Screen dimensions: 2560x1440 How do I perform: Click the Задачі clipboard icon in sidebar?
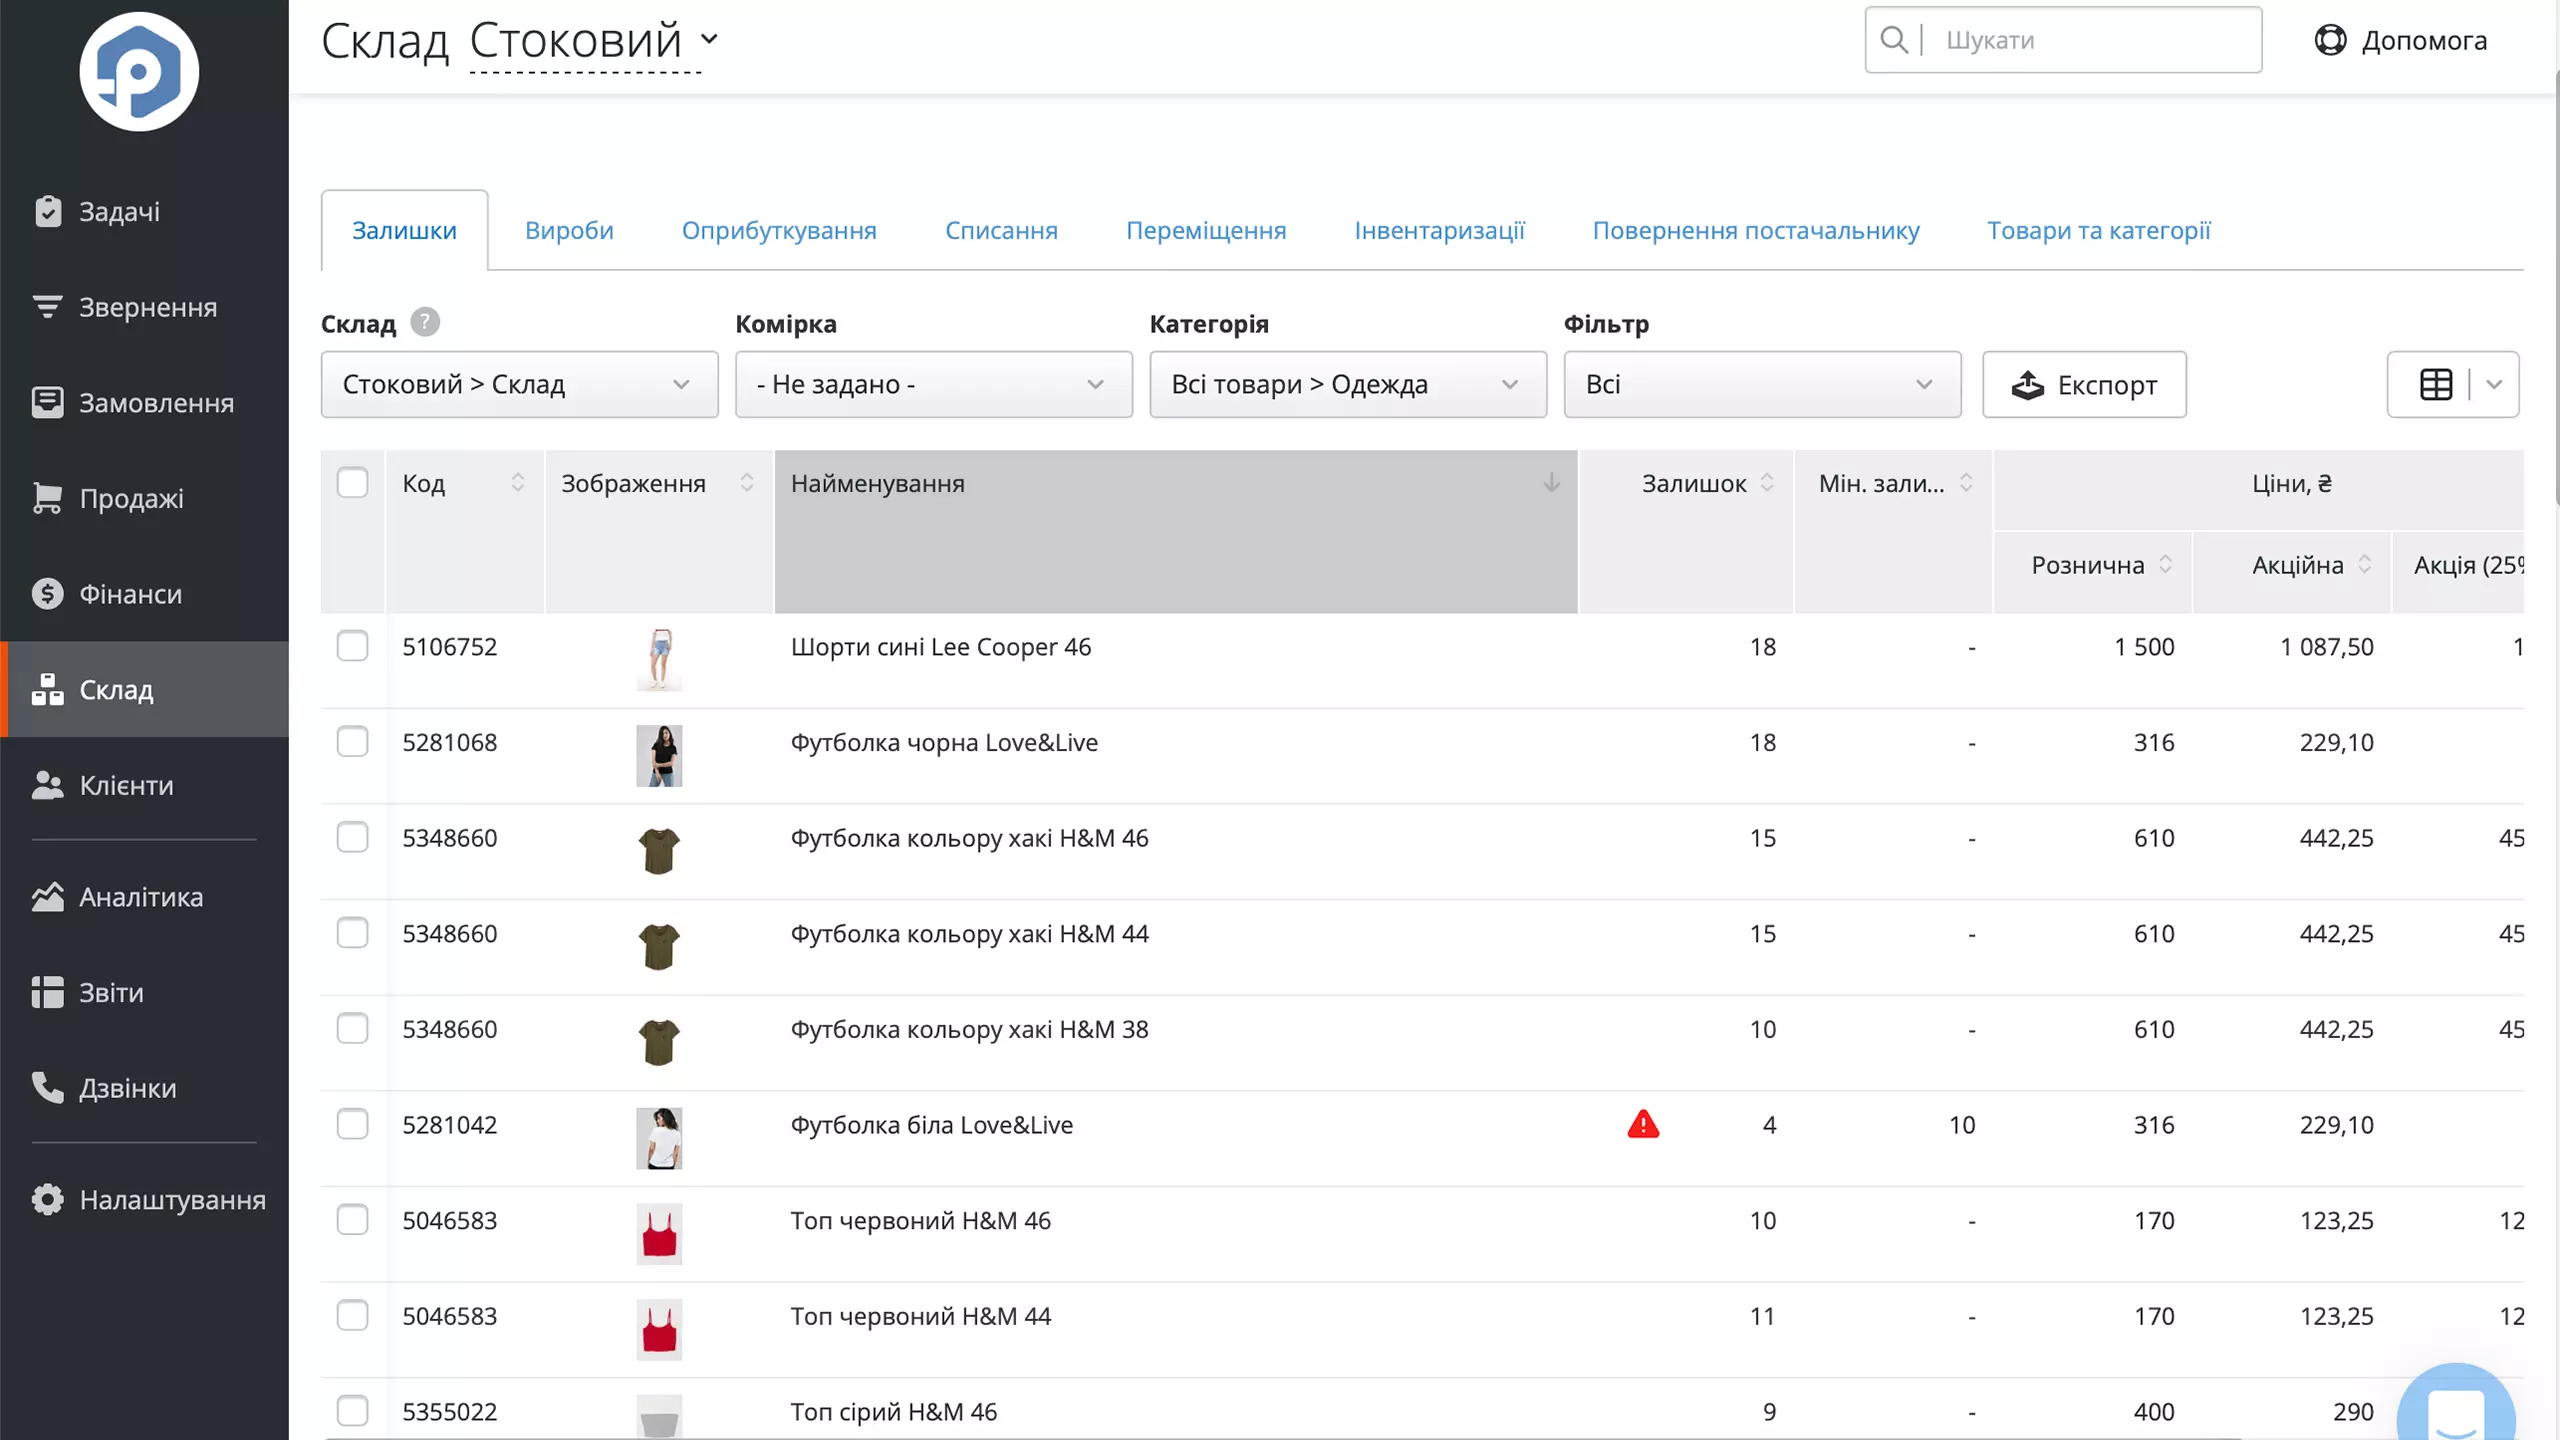(x=48, y=211)
